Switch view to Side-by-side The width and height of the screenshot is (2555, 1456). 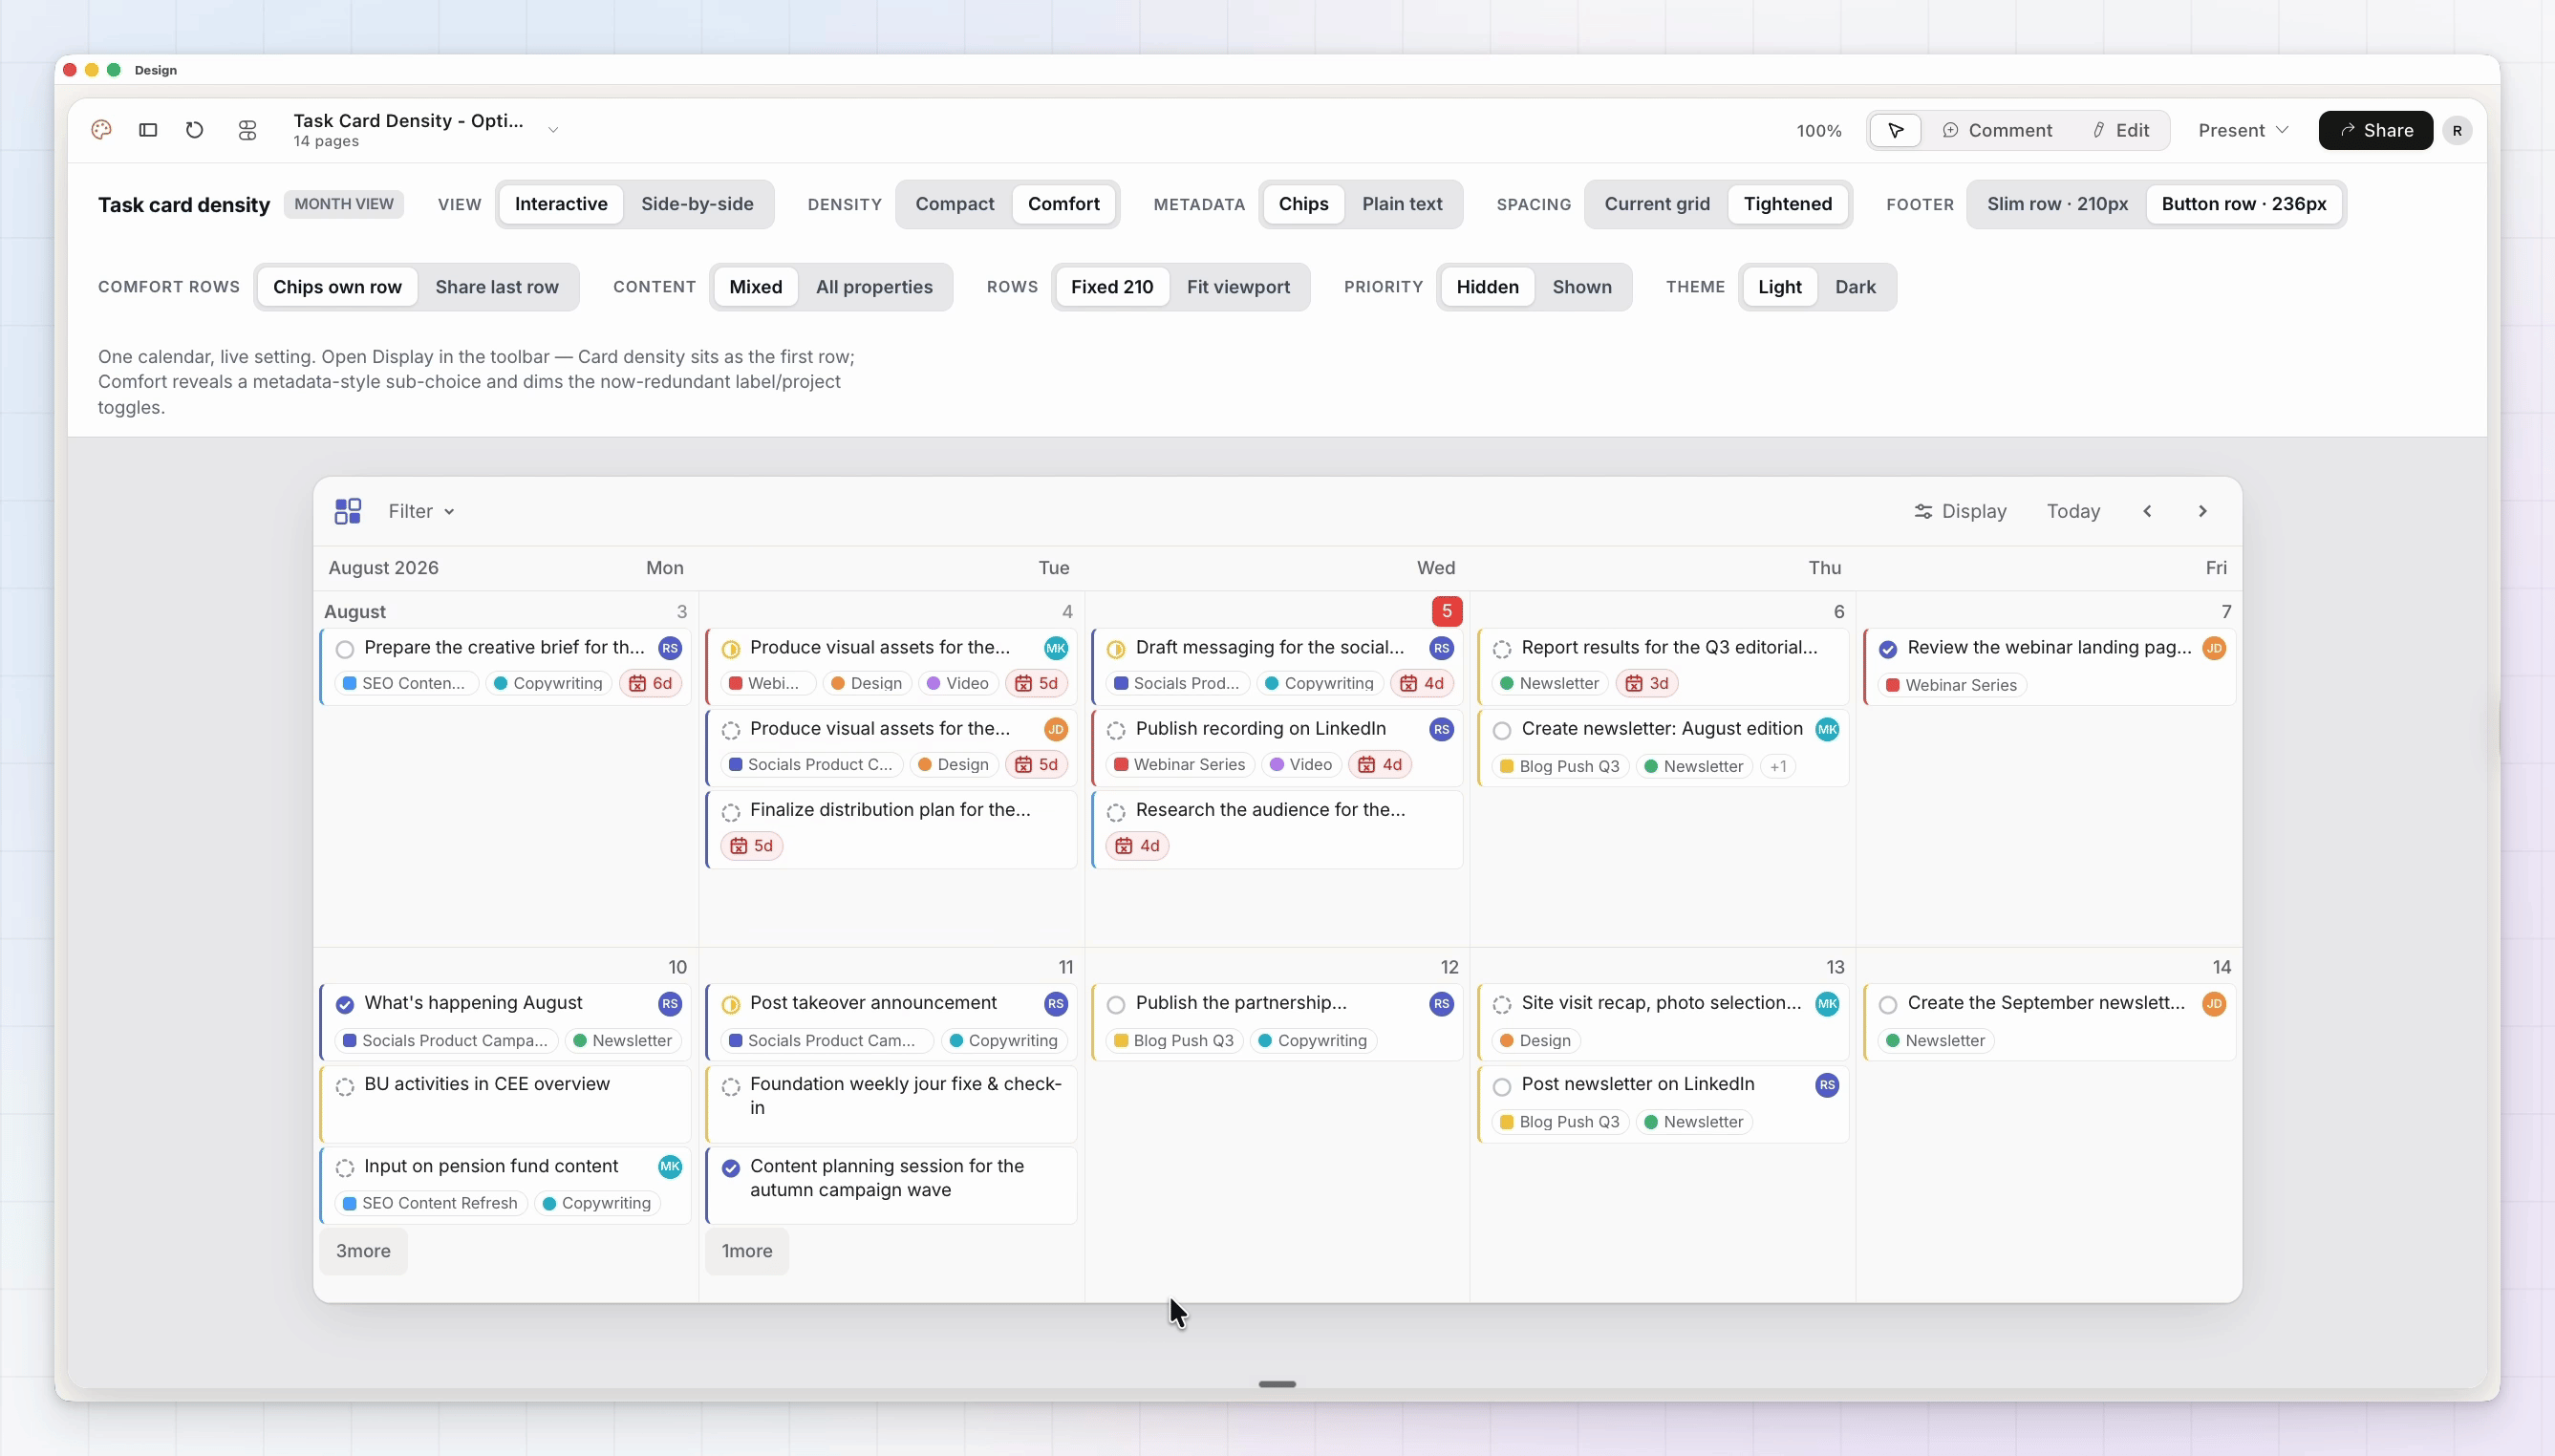697,204
